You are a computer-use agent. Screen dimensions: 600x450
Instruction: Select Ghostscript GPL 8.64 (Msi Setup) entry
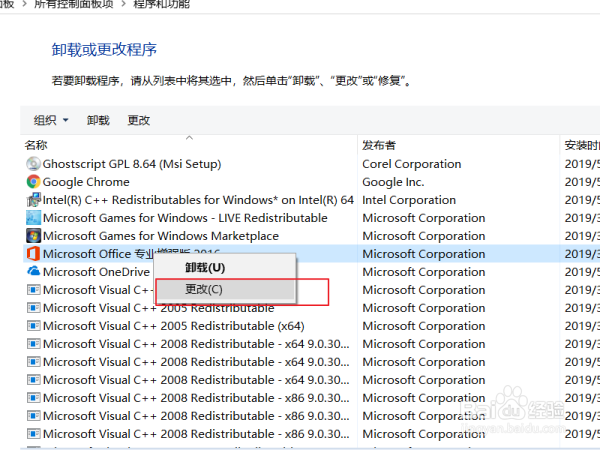coord(132,164)
